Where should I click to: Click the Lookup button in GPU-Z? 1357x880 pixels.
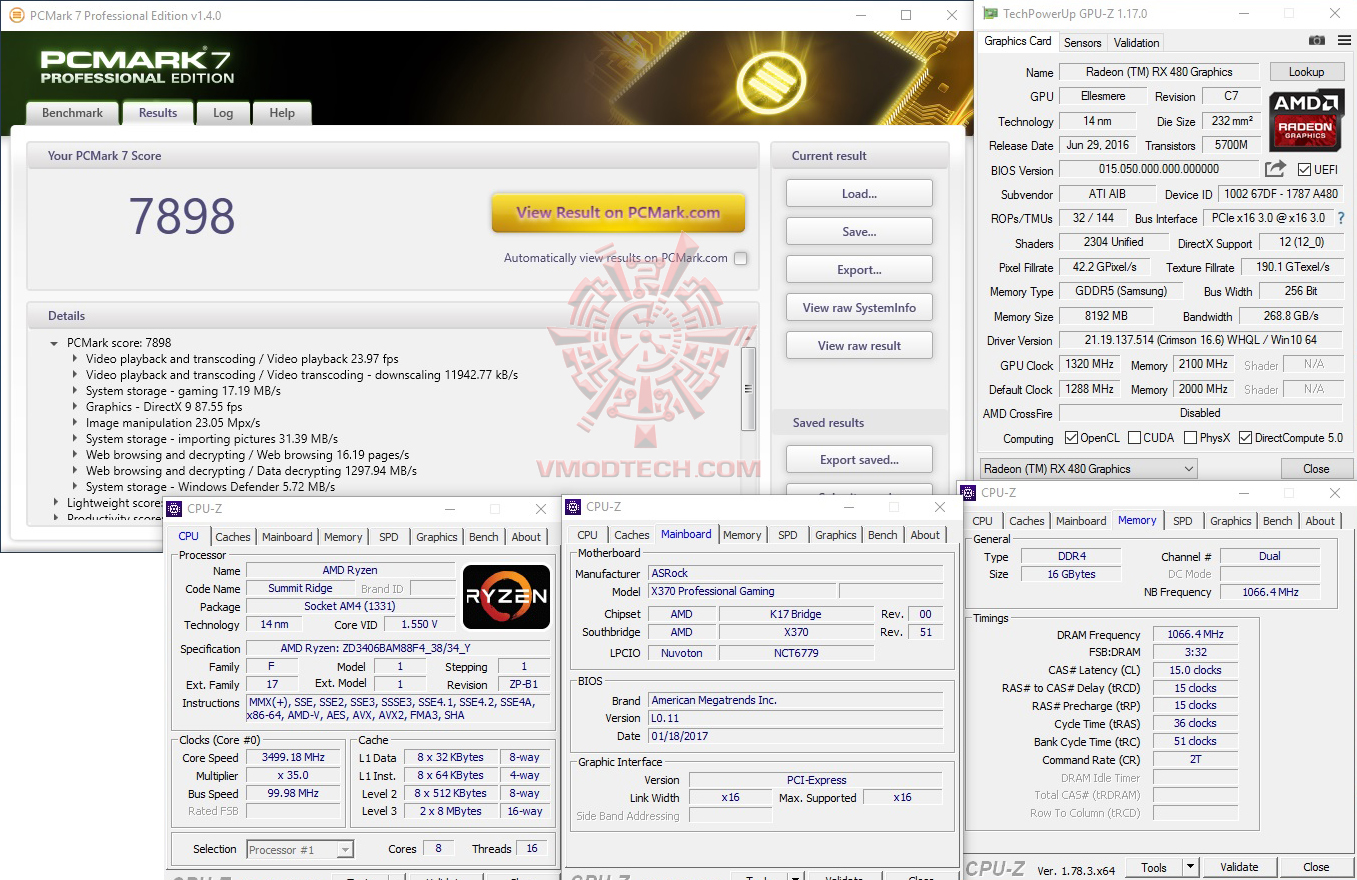(x=1307, y=71)
